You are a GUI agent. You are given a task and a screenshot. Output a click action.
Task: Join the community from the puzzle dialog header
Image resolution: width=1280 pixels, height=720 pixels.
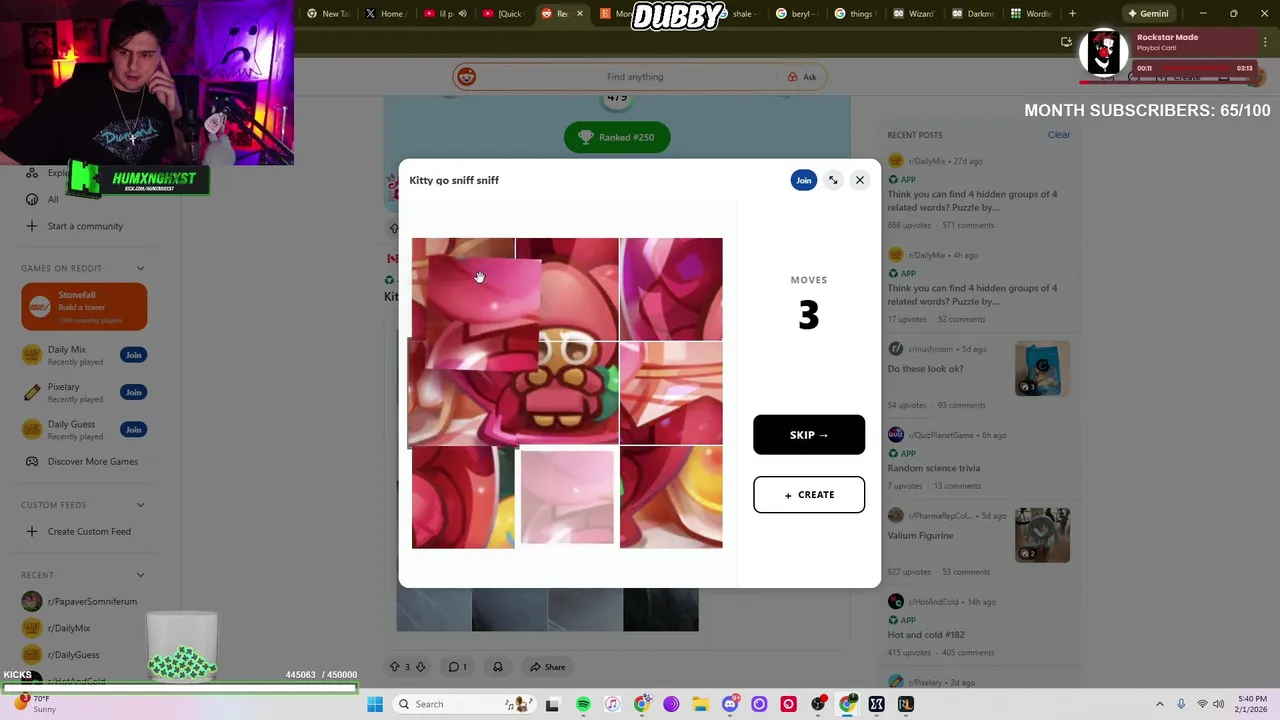(803, 180)
